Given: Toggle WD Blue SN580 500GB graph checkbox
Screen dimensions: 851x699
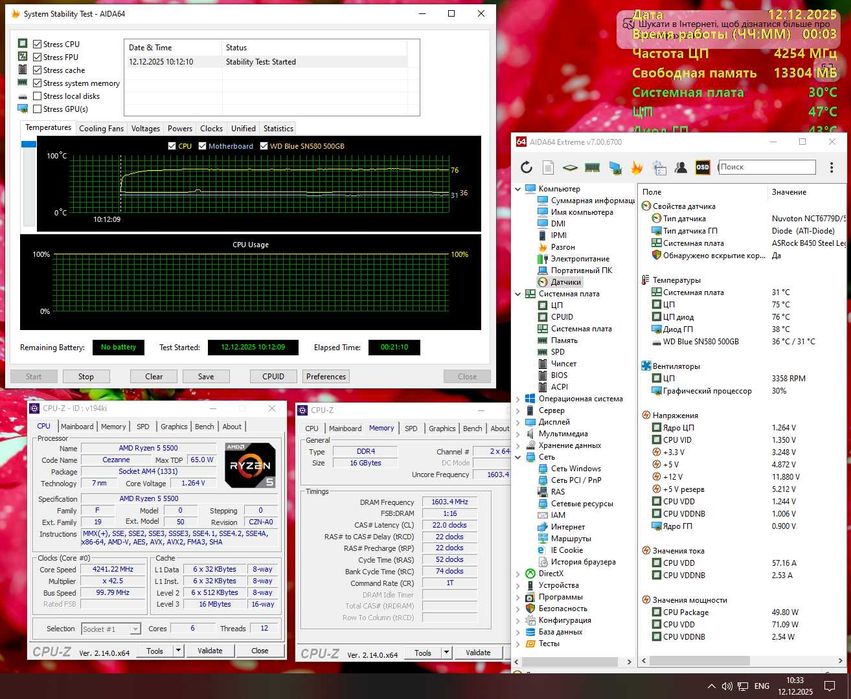Looking at the screenshot, I should (264, 146).
